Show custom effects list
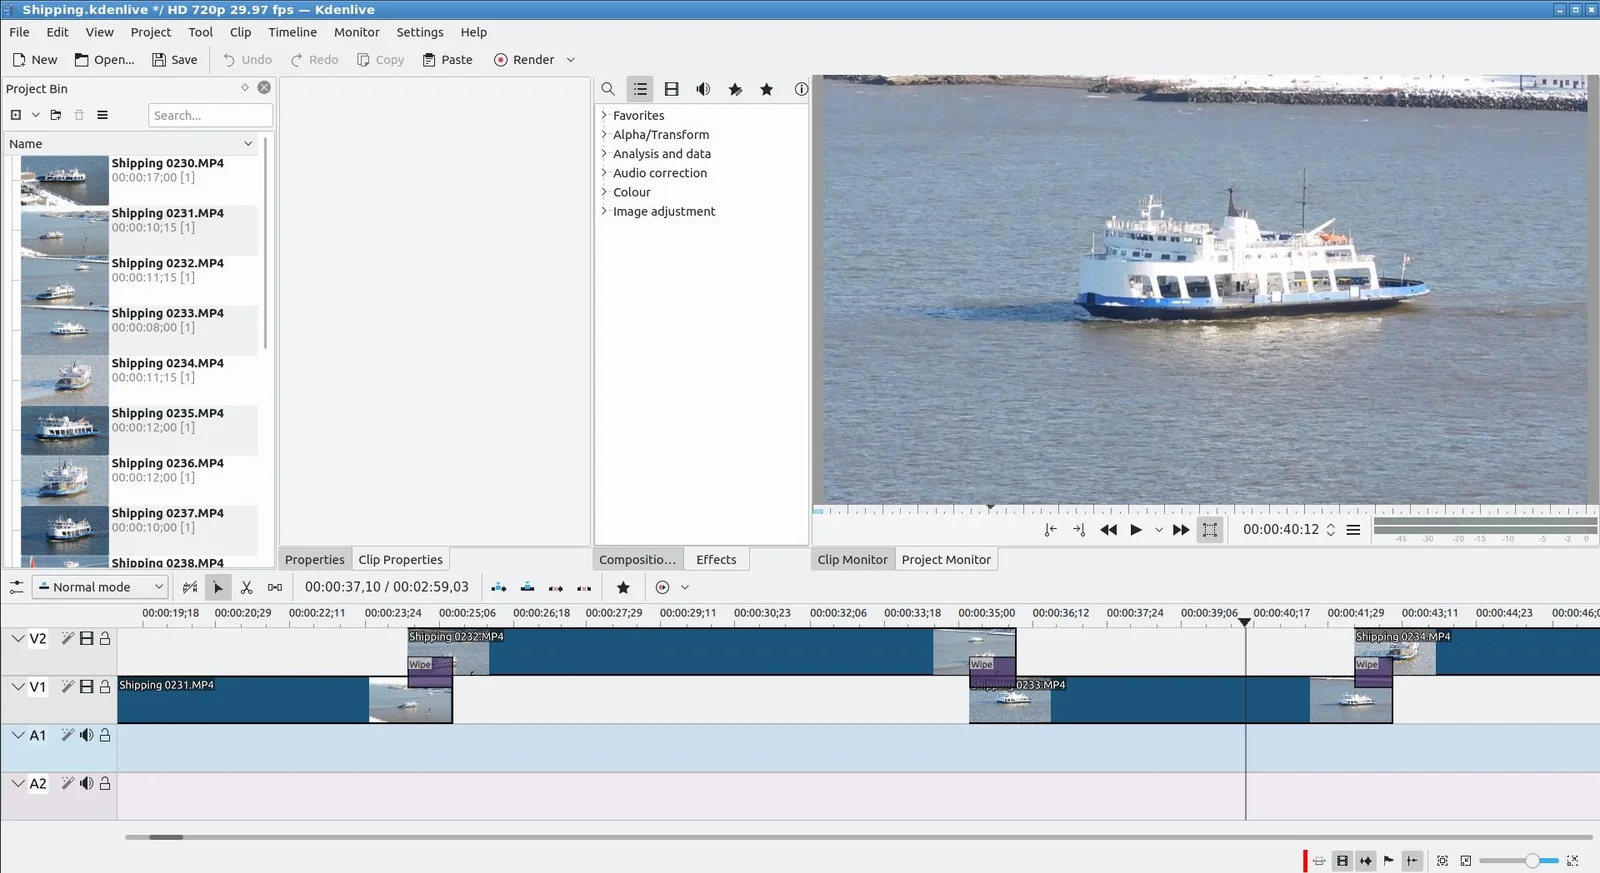This screenshot has height=873, width=1600. click(x=735, y=89)
